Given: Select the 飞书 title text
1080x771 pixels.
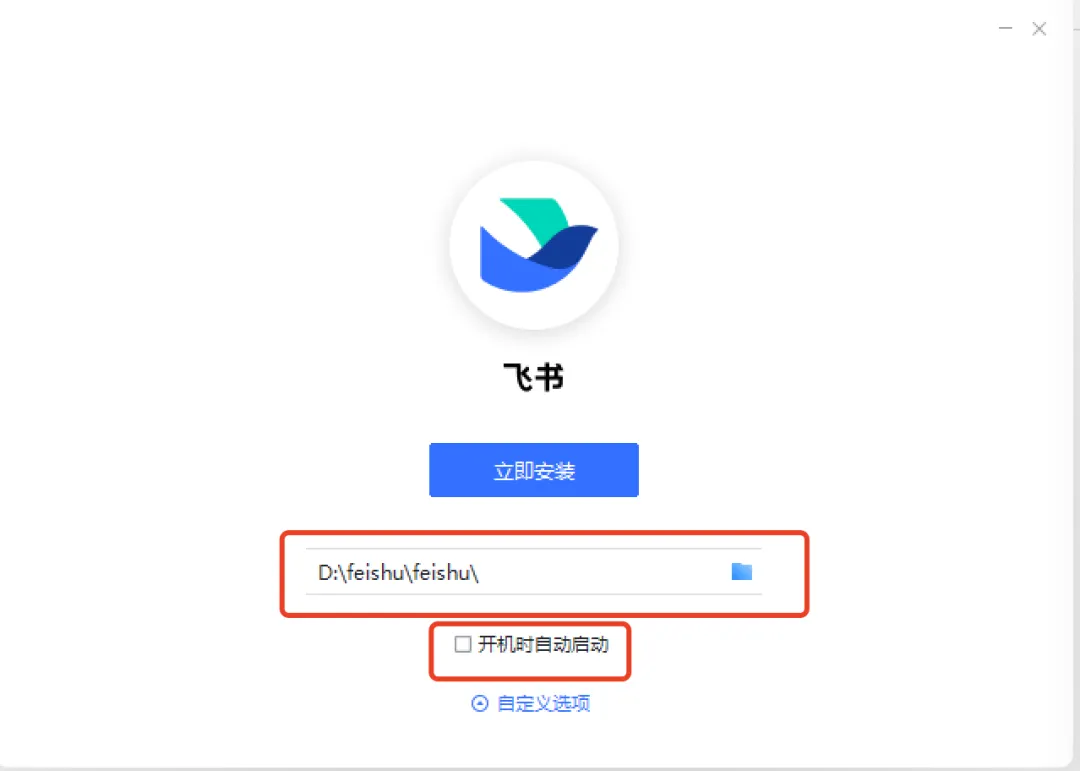Looking at the screenshot, I should point(534,378).
